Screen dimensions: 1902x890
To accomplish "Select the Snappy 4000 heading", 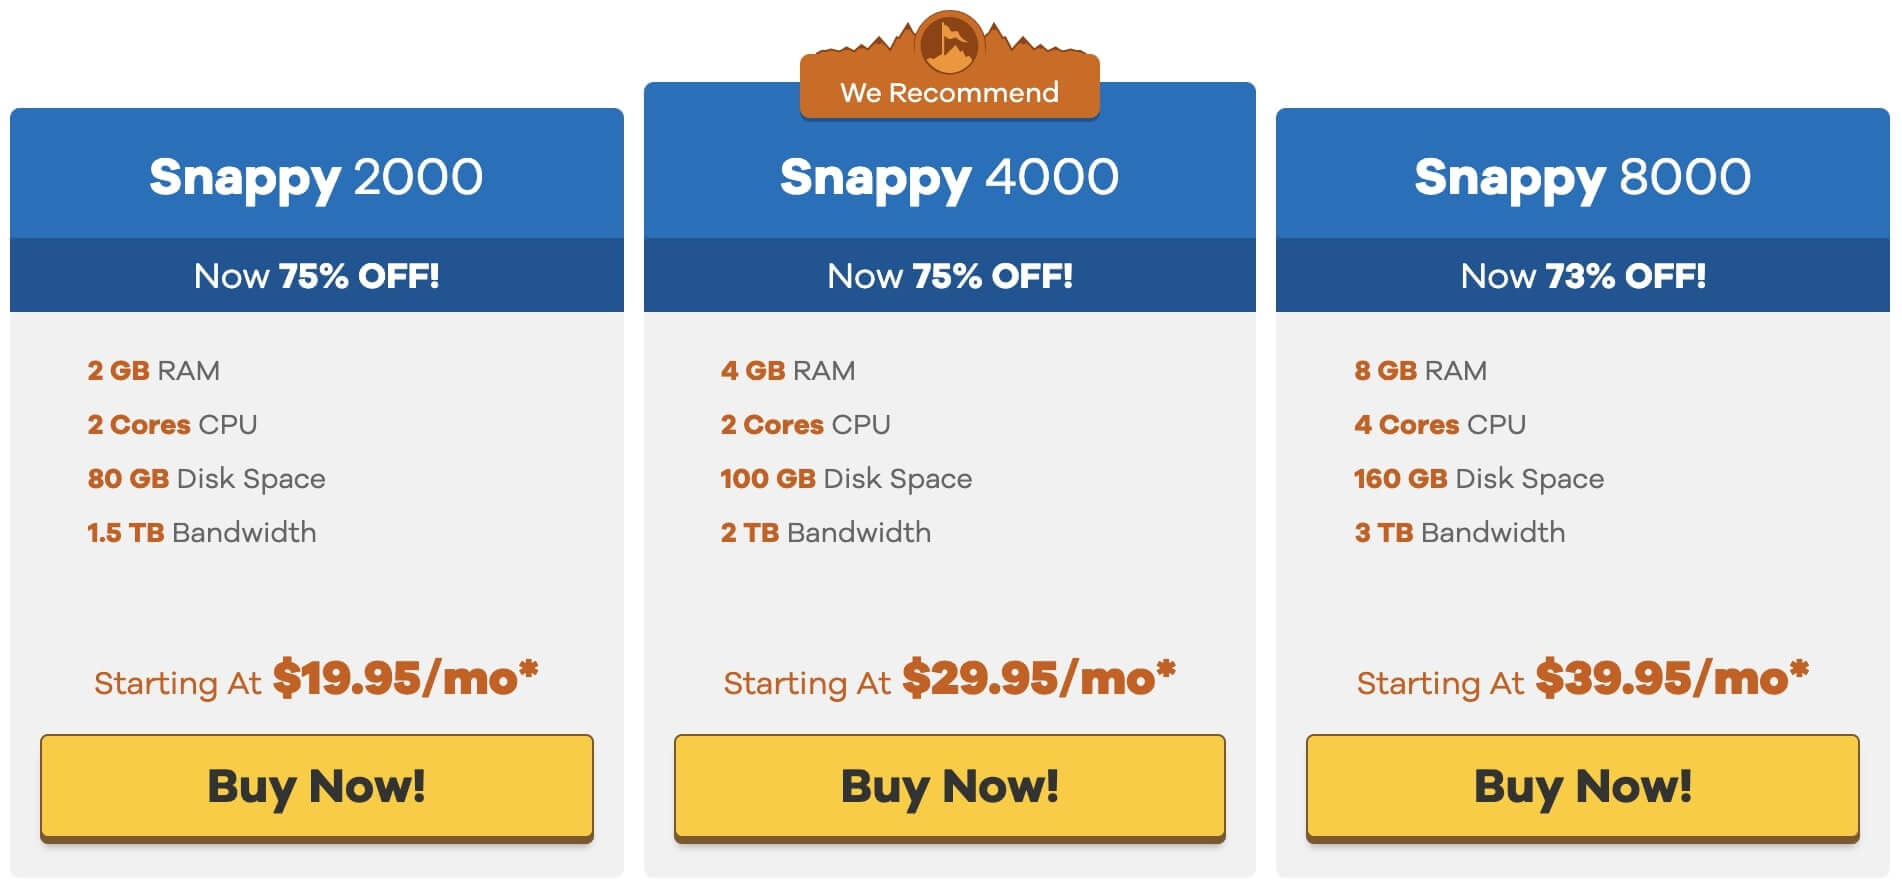I will 949,178.
